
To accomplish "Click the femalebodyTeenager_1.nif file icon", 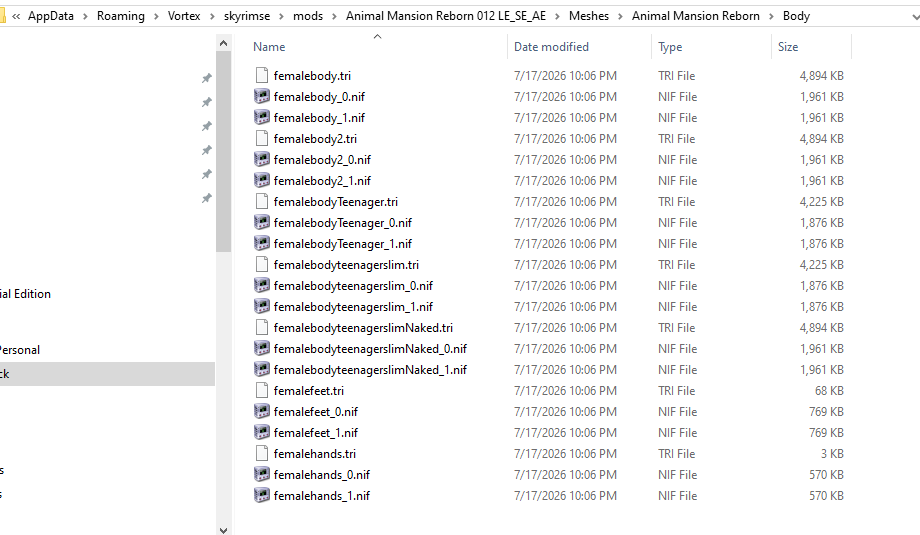I will coord(262,243).
